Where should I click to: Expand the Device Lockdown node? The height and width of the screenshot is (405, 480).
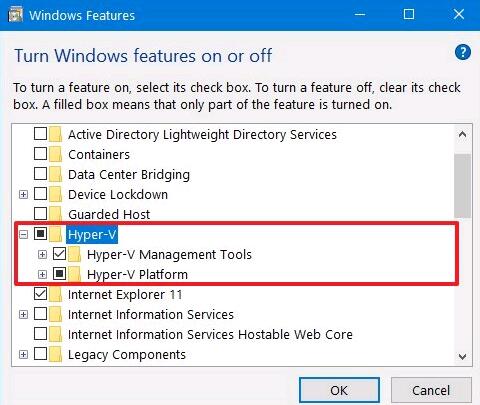(x=23, y=194)
